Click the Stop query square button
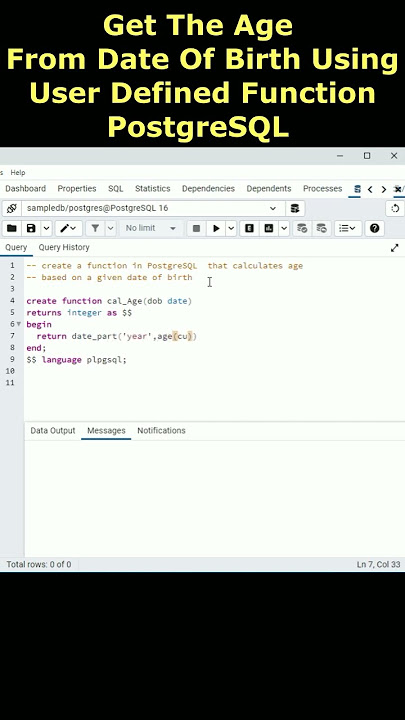 197,228
